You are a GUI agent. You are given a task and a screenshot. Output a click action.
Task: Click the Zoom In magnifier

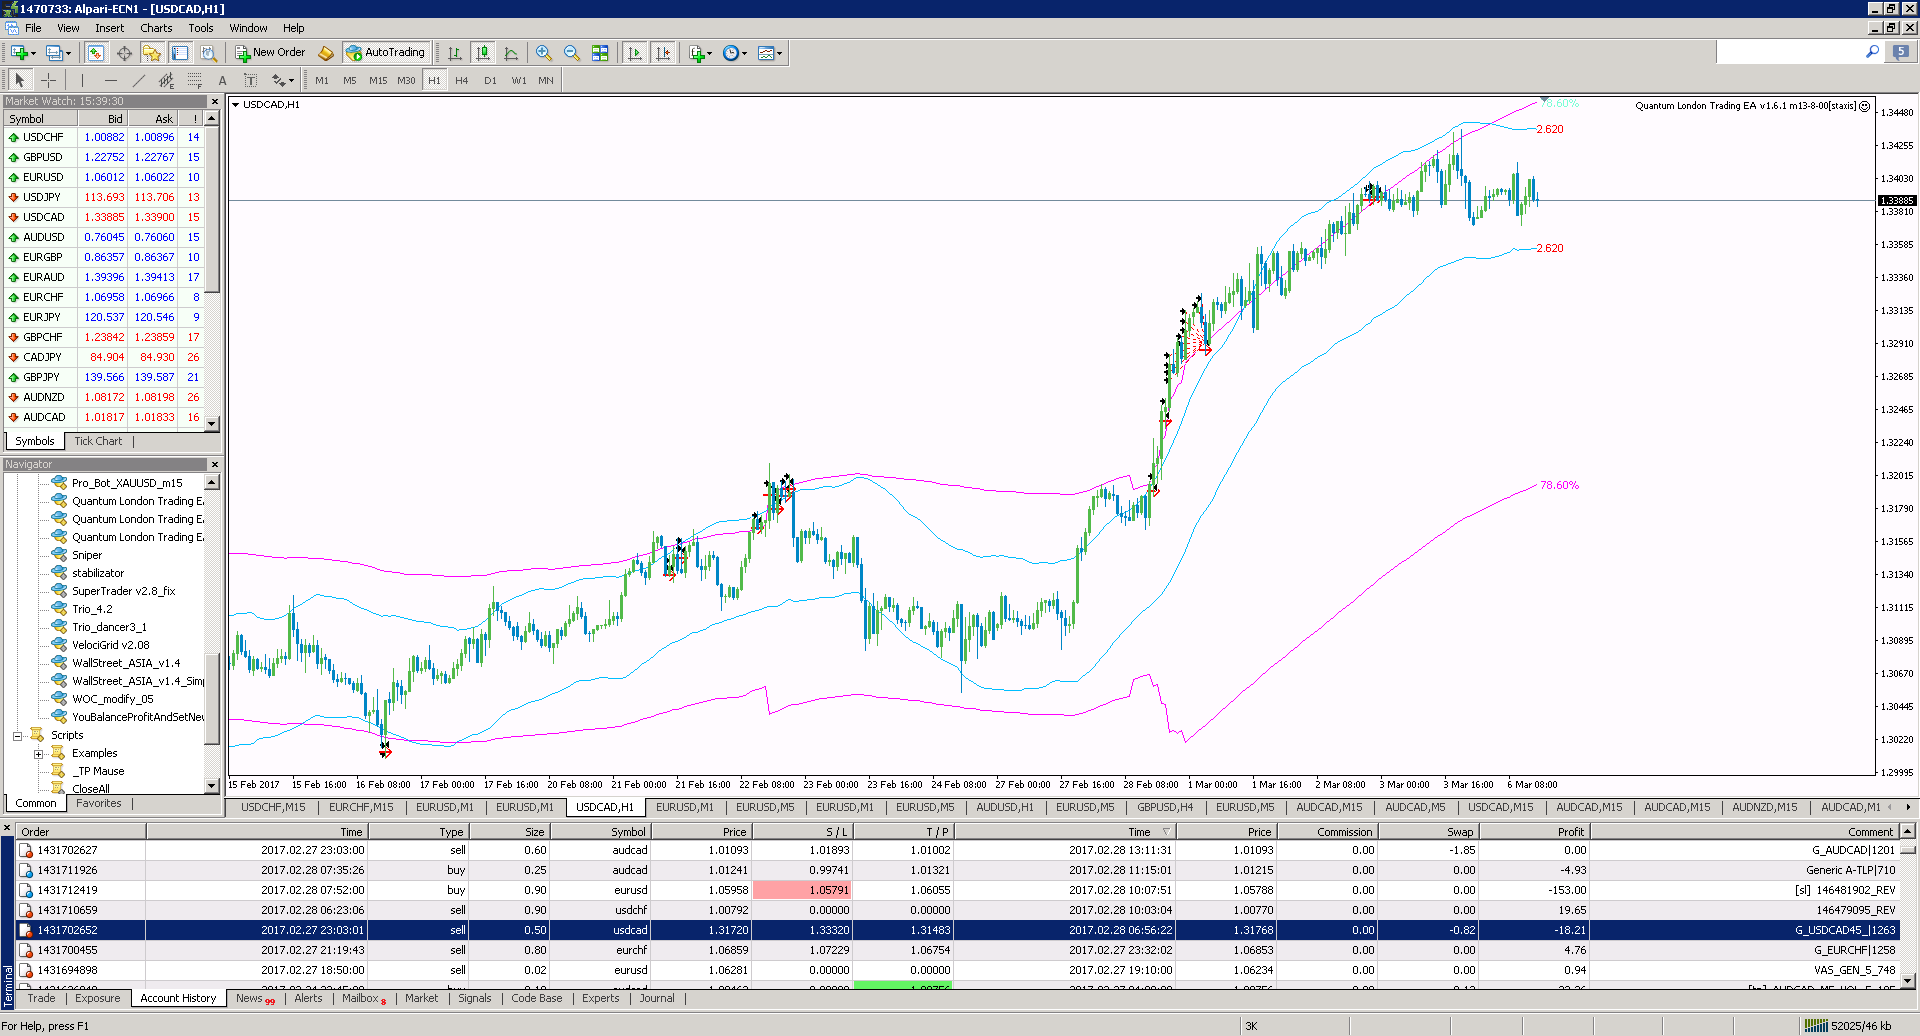click(543, 53)
